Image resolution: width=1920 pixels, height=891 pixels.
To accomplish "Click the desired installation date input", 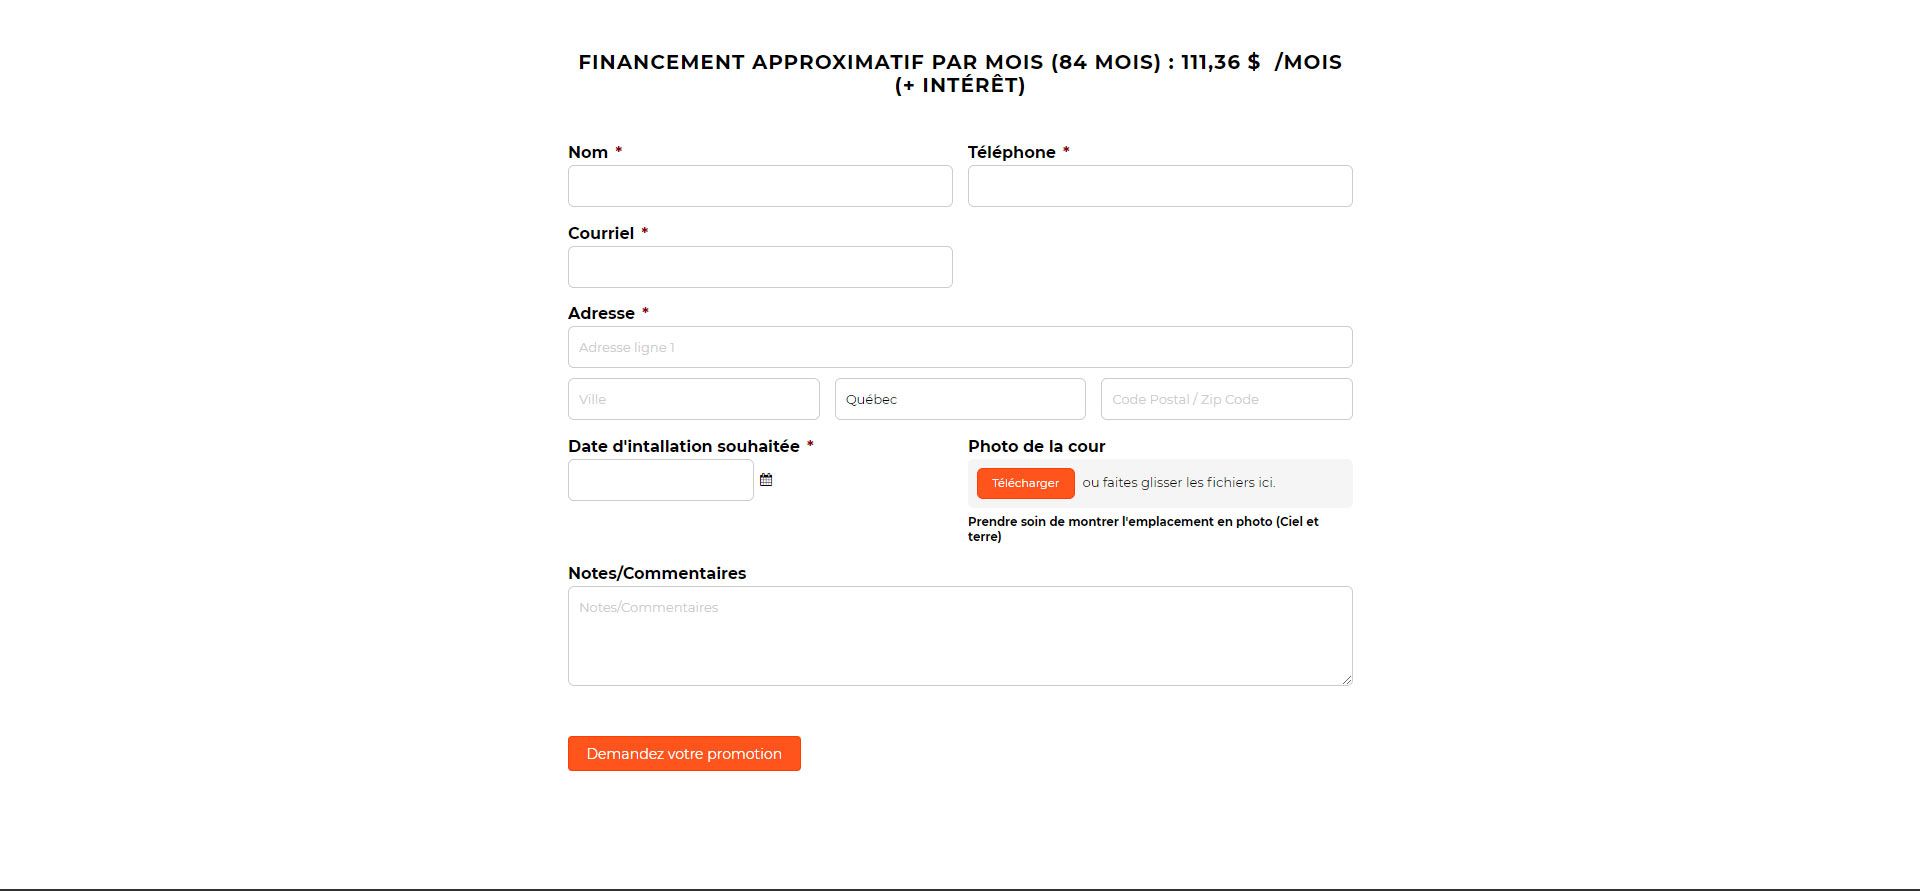I will coord(660,480).
